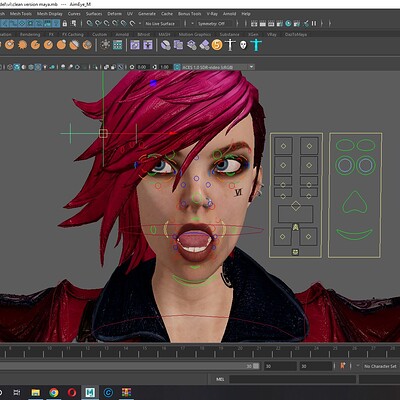The height and width of the screenshot is (400, 400).
Task: Click the purple square shelf icon with figure
Action: tap(148, 45)
